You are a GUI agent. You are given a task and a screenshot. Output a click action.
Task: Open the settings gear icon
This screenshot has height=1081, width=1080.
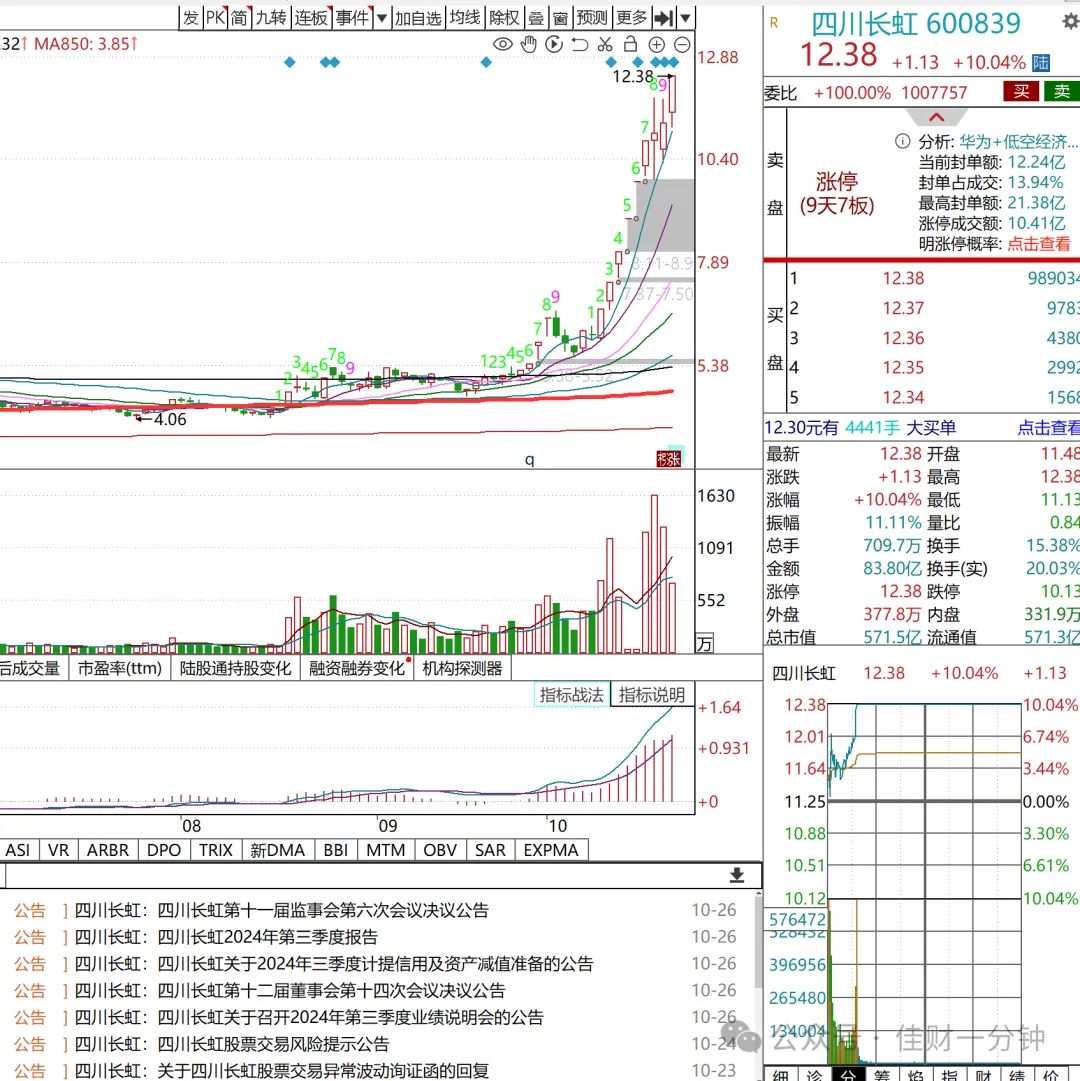(1070, 21)
